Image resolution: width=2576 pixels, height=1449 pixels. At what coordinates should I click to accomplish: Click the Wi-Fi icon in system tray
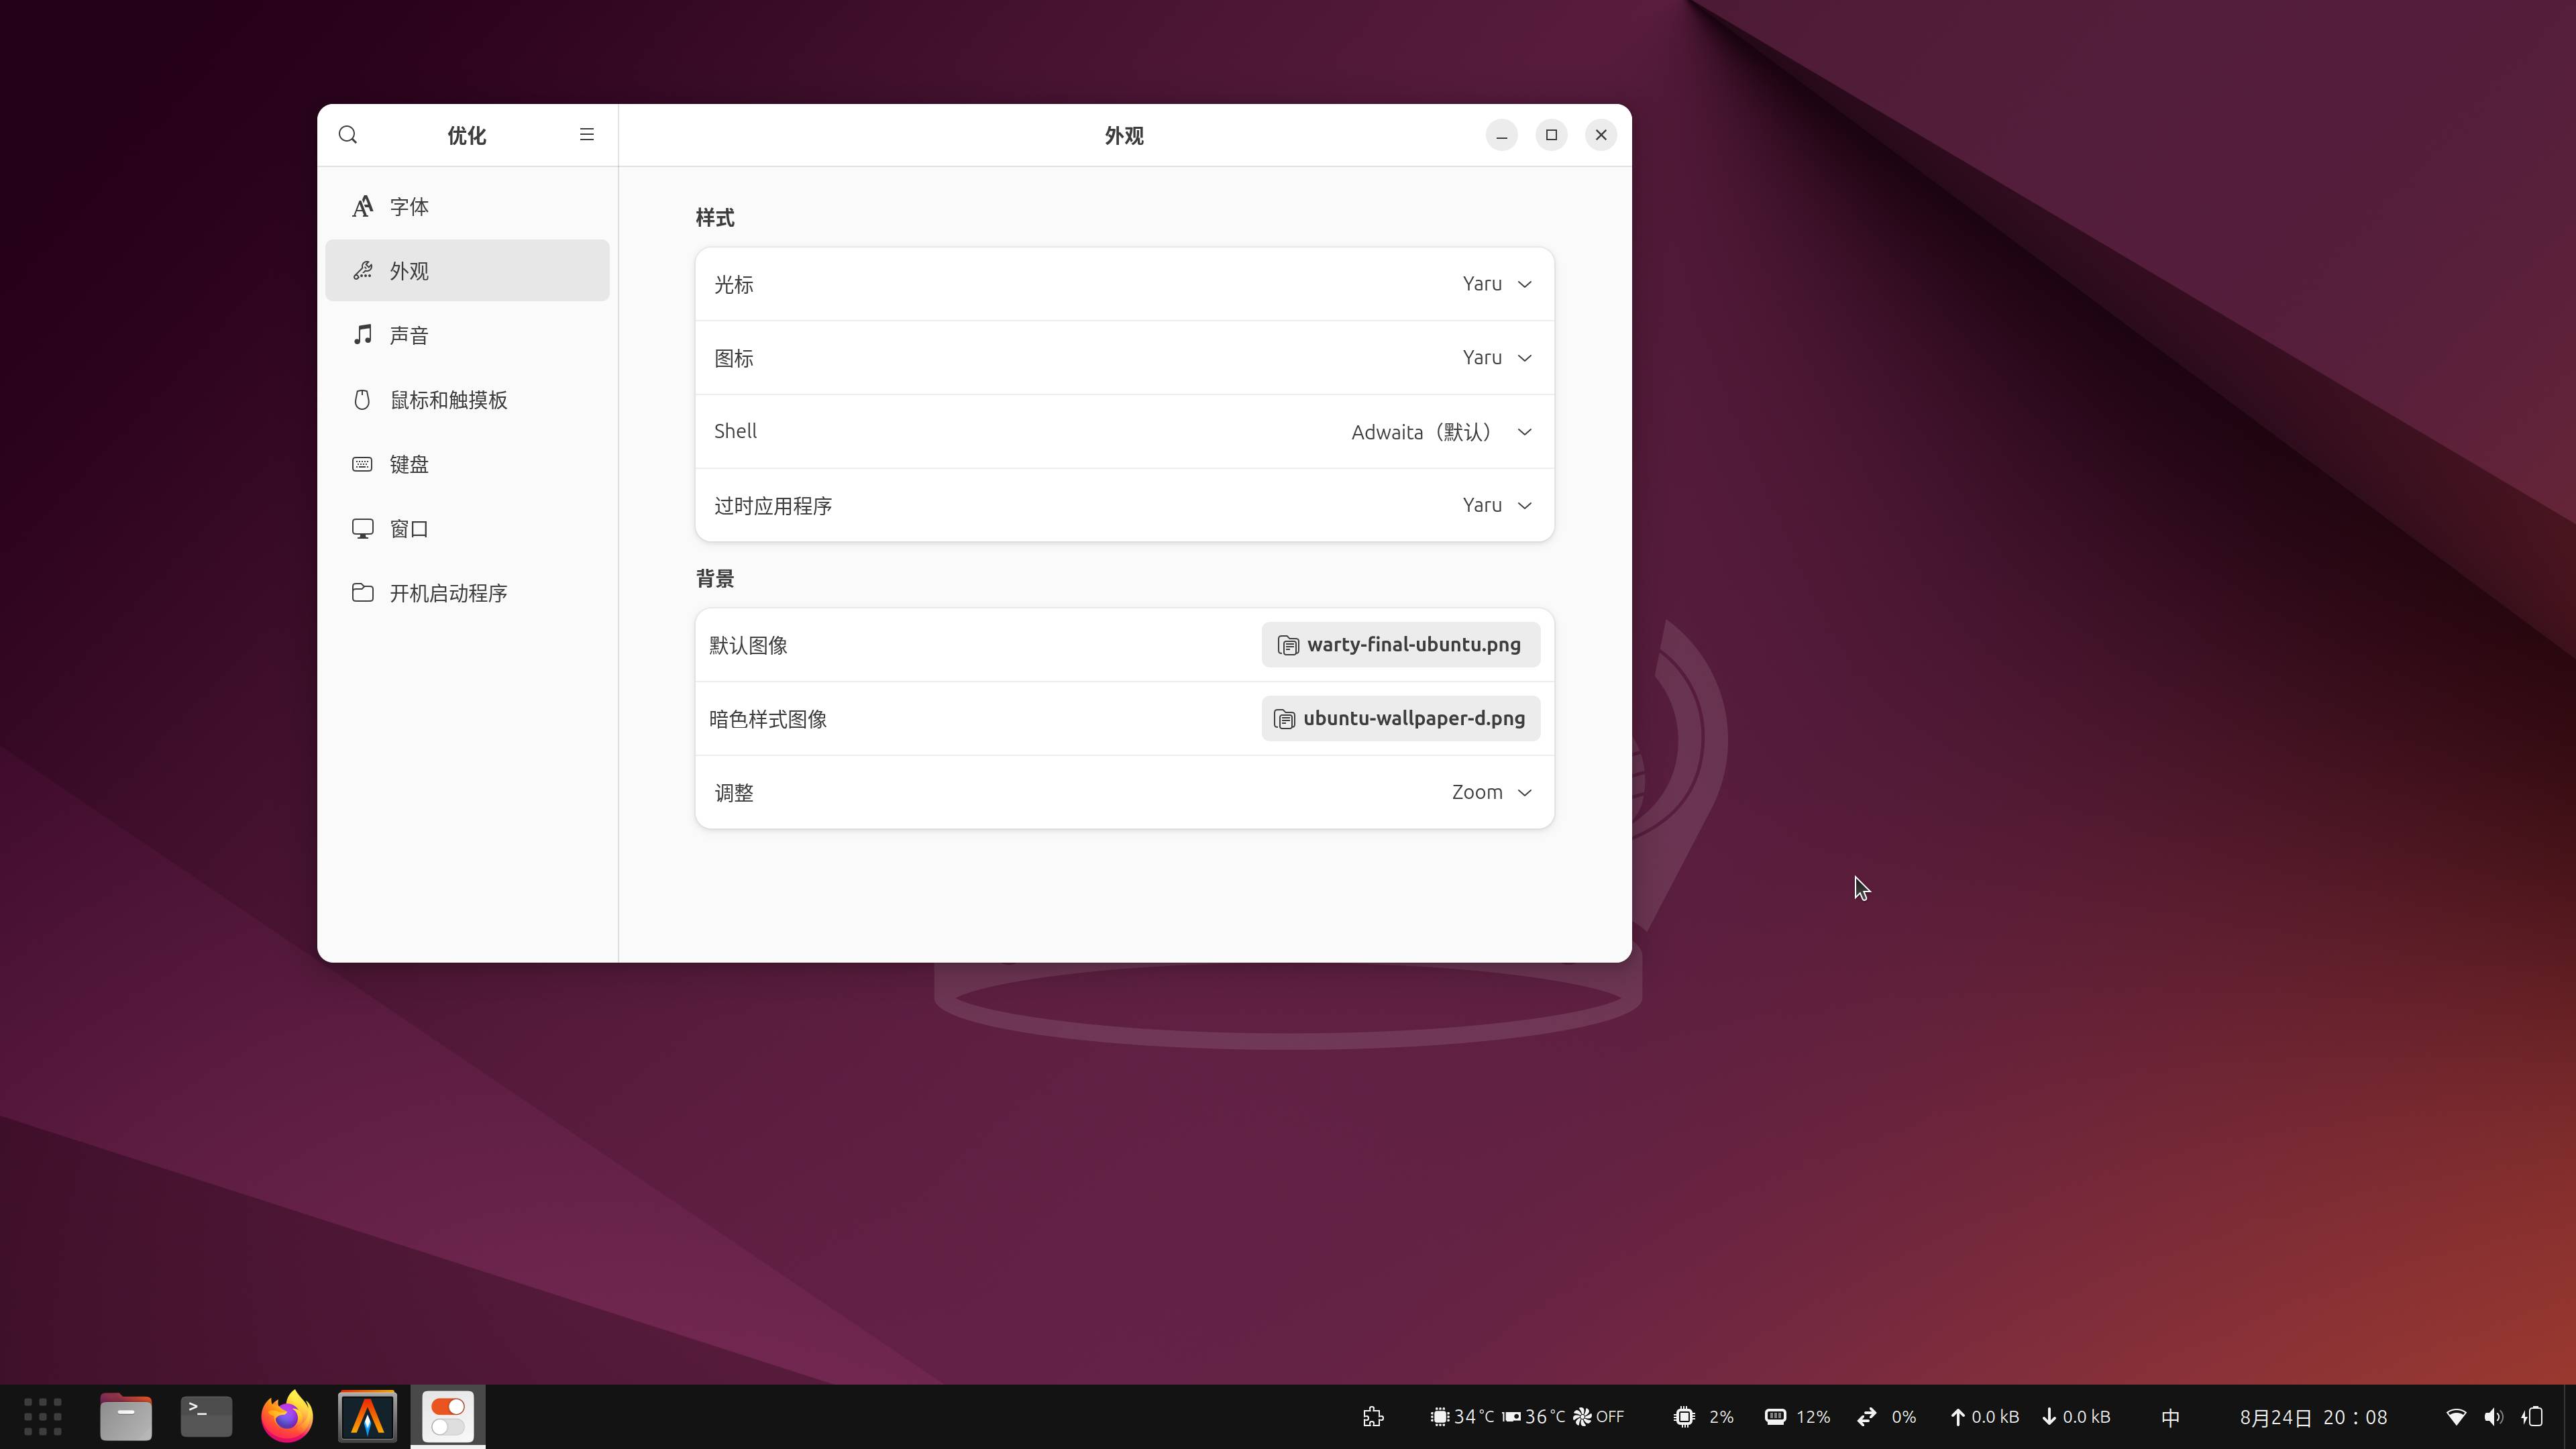(x=2456, y=1417)
